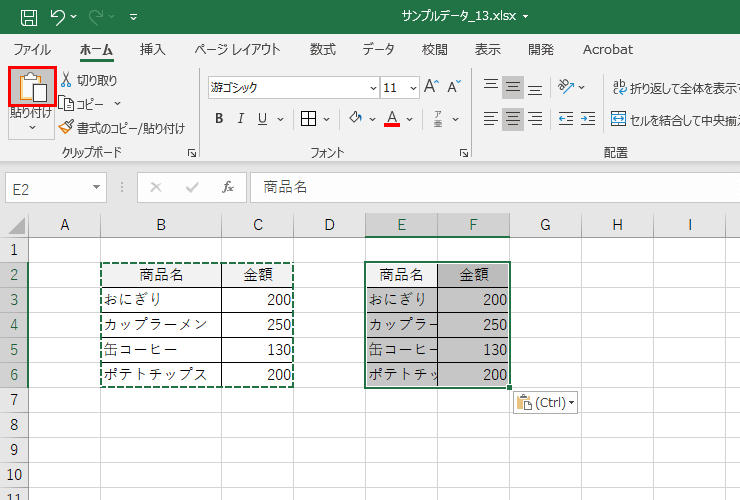The width and height of the screenshot is (740, 500).
Task: Click the fill color bucket icon
Action: click(355, 118)
